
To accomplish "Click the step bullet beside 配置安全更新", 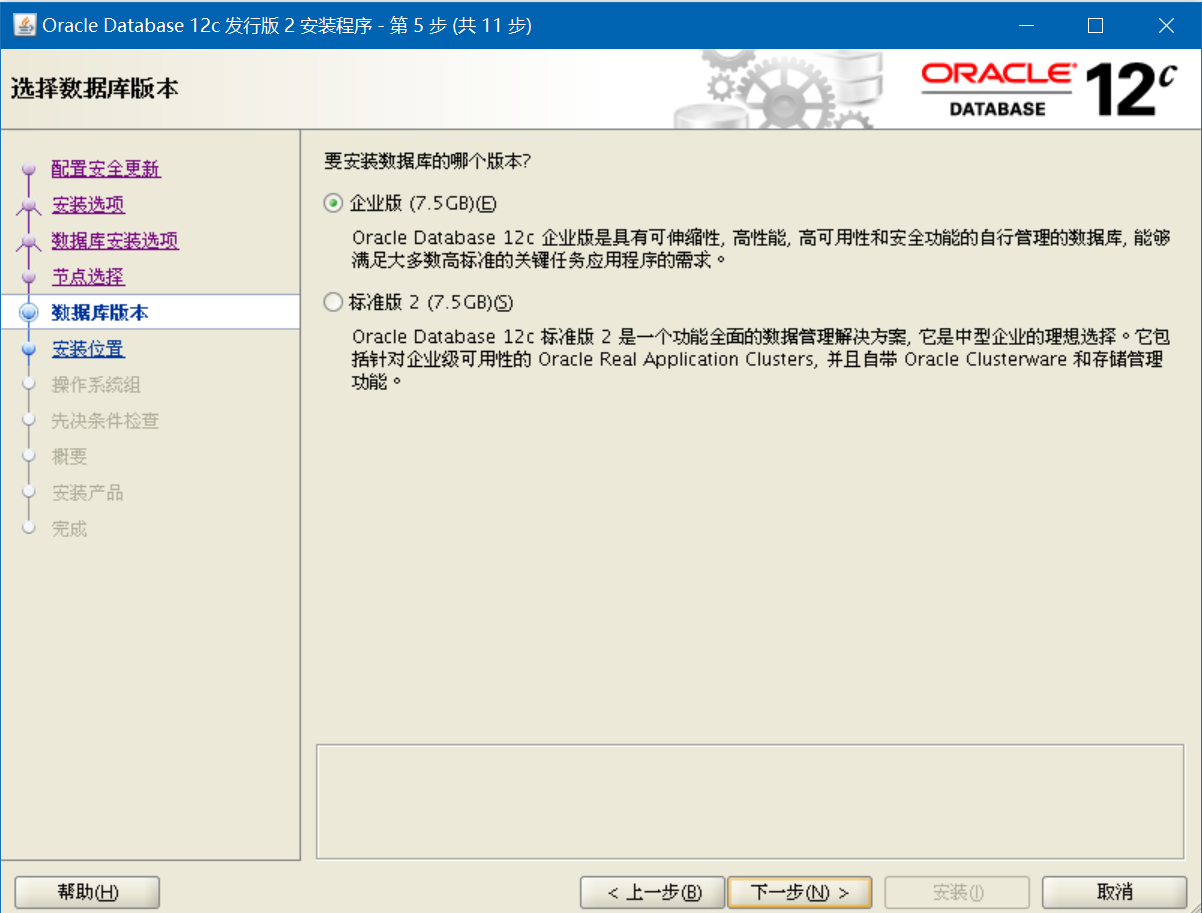I will [29, 170].
